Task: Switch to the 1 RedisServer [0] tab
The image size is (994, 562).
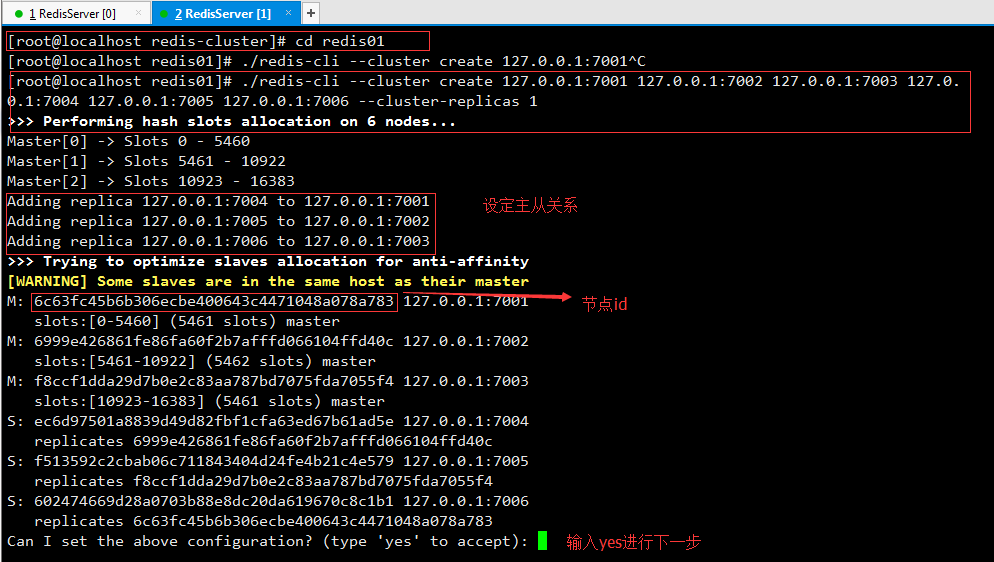Action: pyautogui.click(x=76, y=13)
